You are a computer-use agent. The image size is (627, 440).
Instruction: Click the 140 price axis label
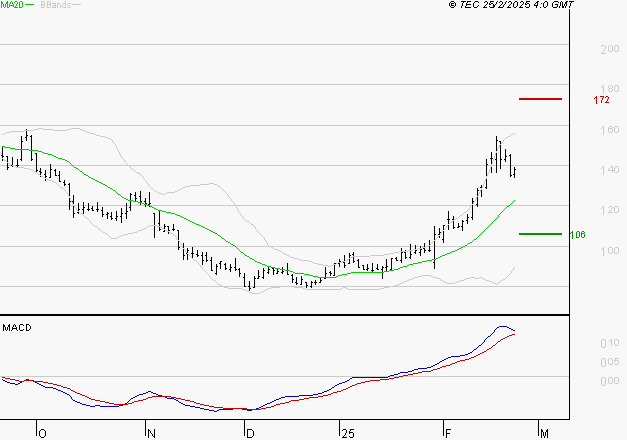click(610, 170)
